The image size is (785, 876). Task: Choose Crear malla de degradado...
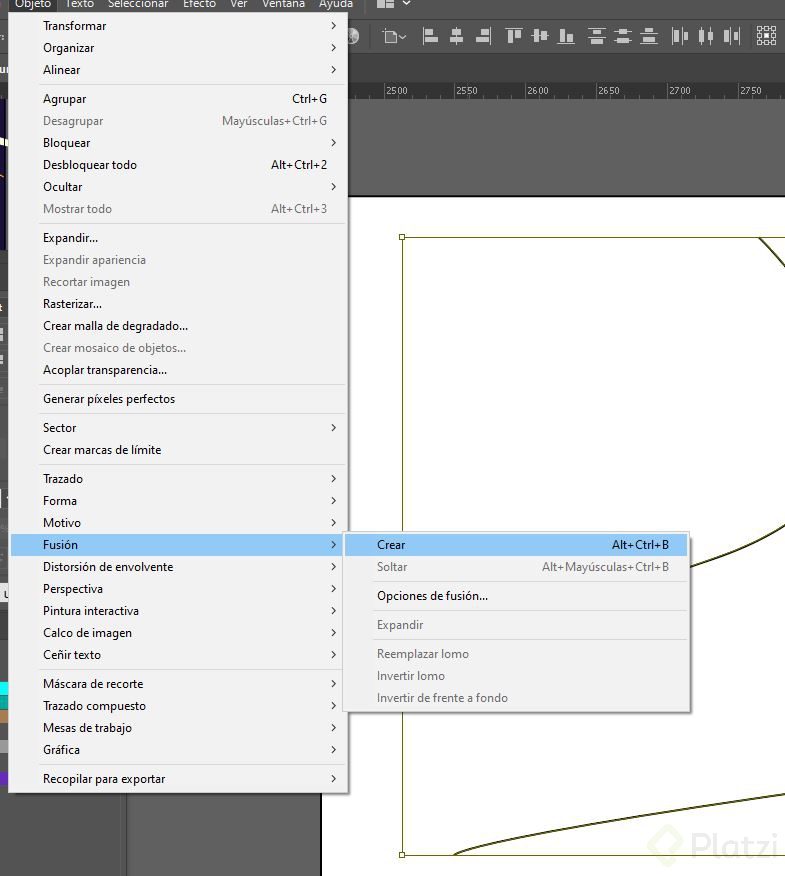pyautogui.click(x=179, y=326)
